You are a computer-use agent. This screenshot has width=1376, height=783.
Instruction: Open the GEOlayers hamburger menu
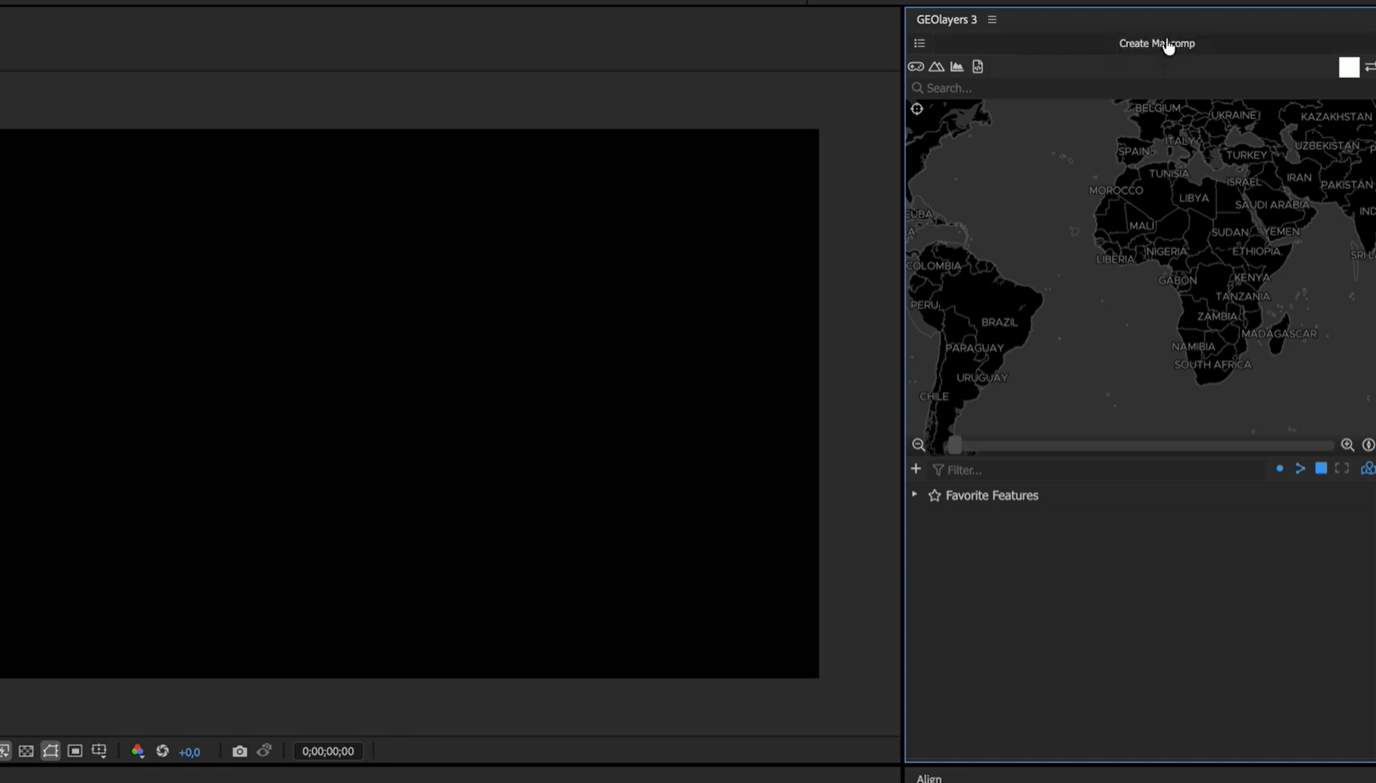pyautogui.click(x=920, y=42)
